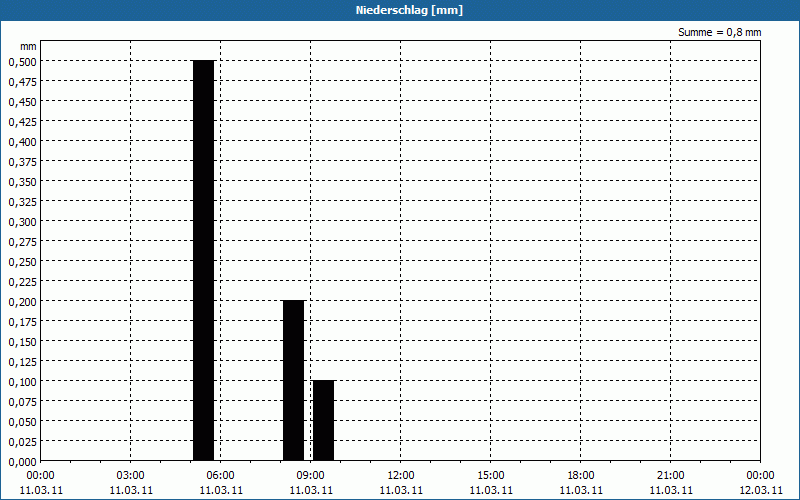Click the 0,350 y-axis label
Screen dimensions: 800x500
[x=22, y=182]
